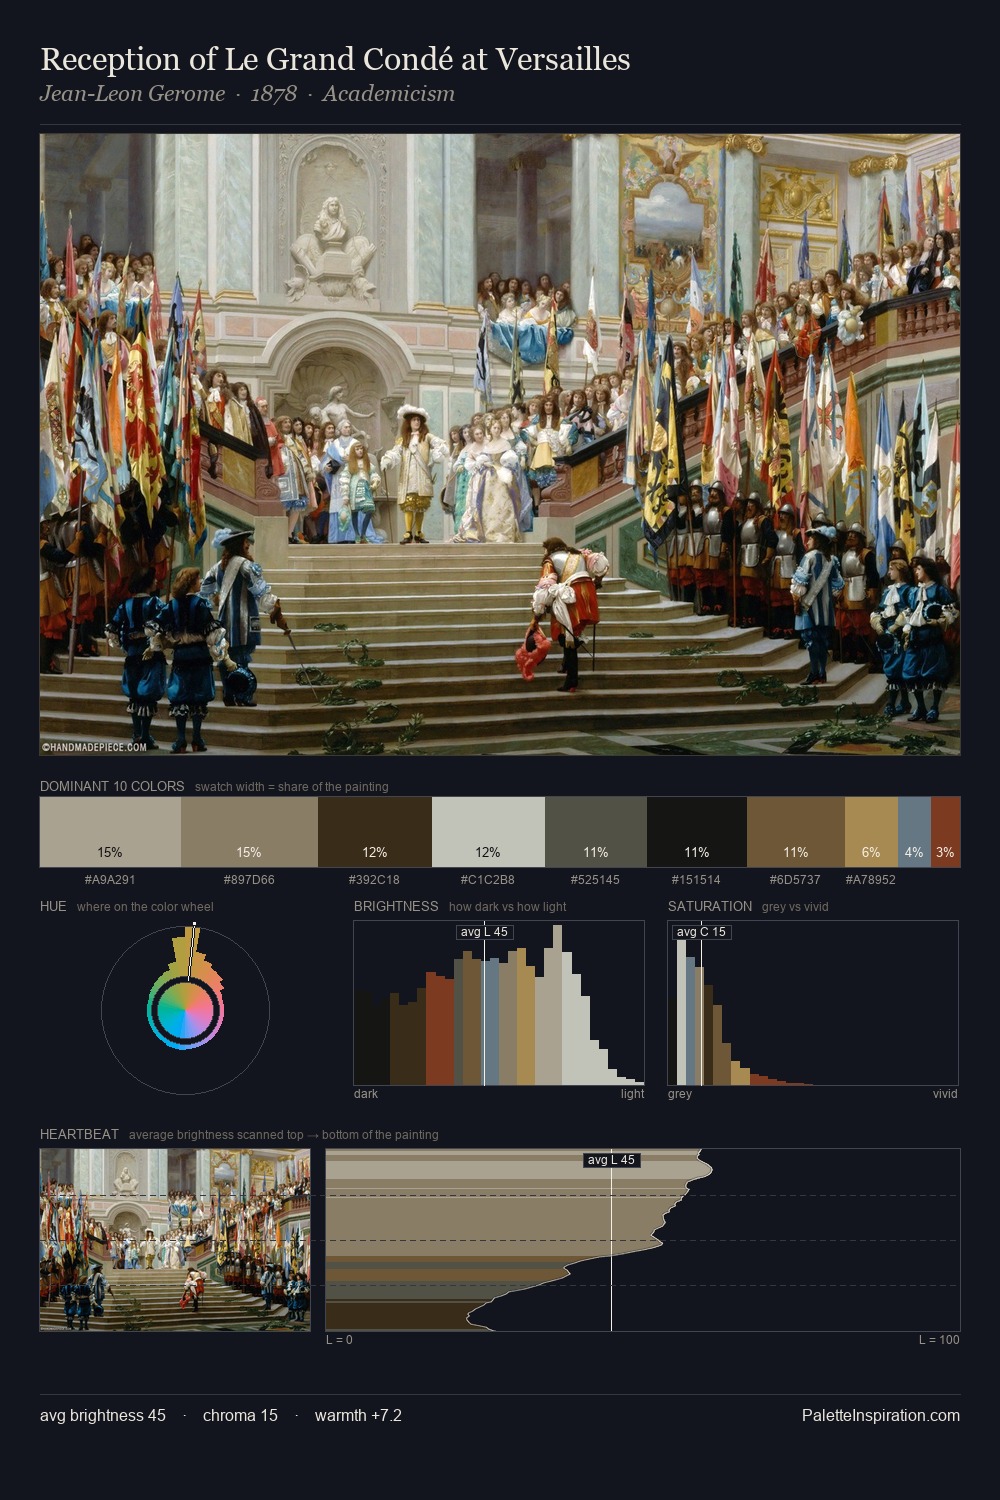Click the 'DOMINANT 10 COLORS' heading
Viewport: 1000px width, 1500px height.
pyautogui.click(x=112, y=786)
